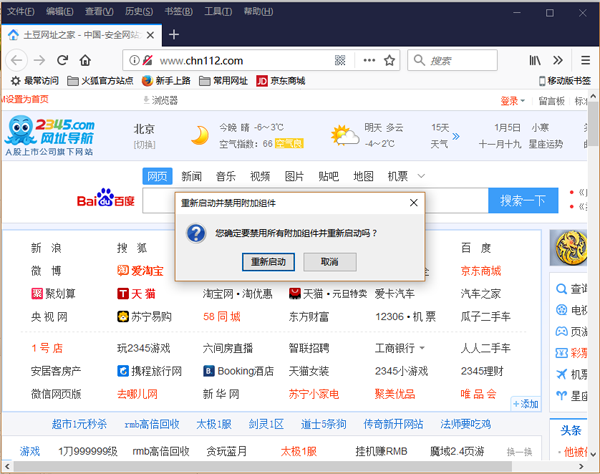
Task: Open page actions three-dot menu
Action: tap(369, 60)
